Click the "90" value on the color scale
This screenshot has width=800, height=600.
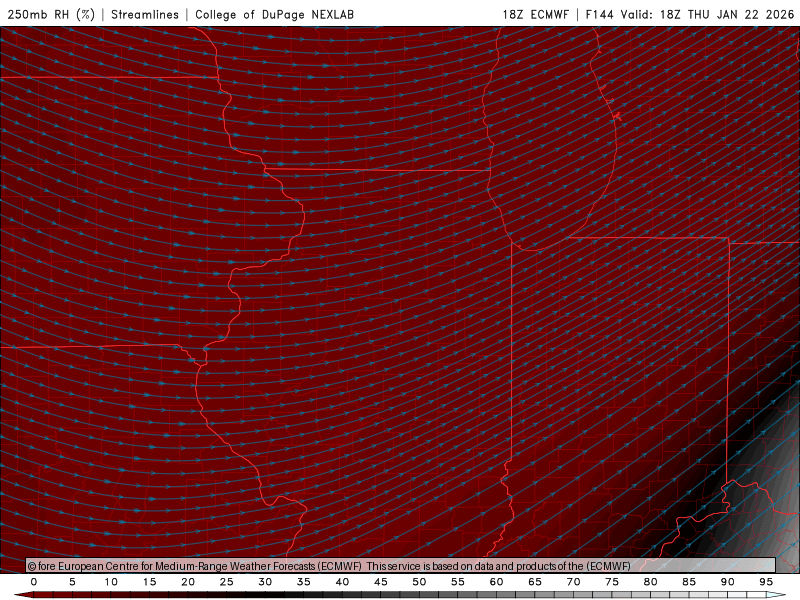(728, 582)
